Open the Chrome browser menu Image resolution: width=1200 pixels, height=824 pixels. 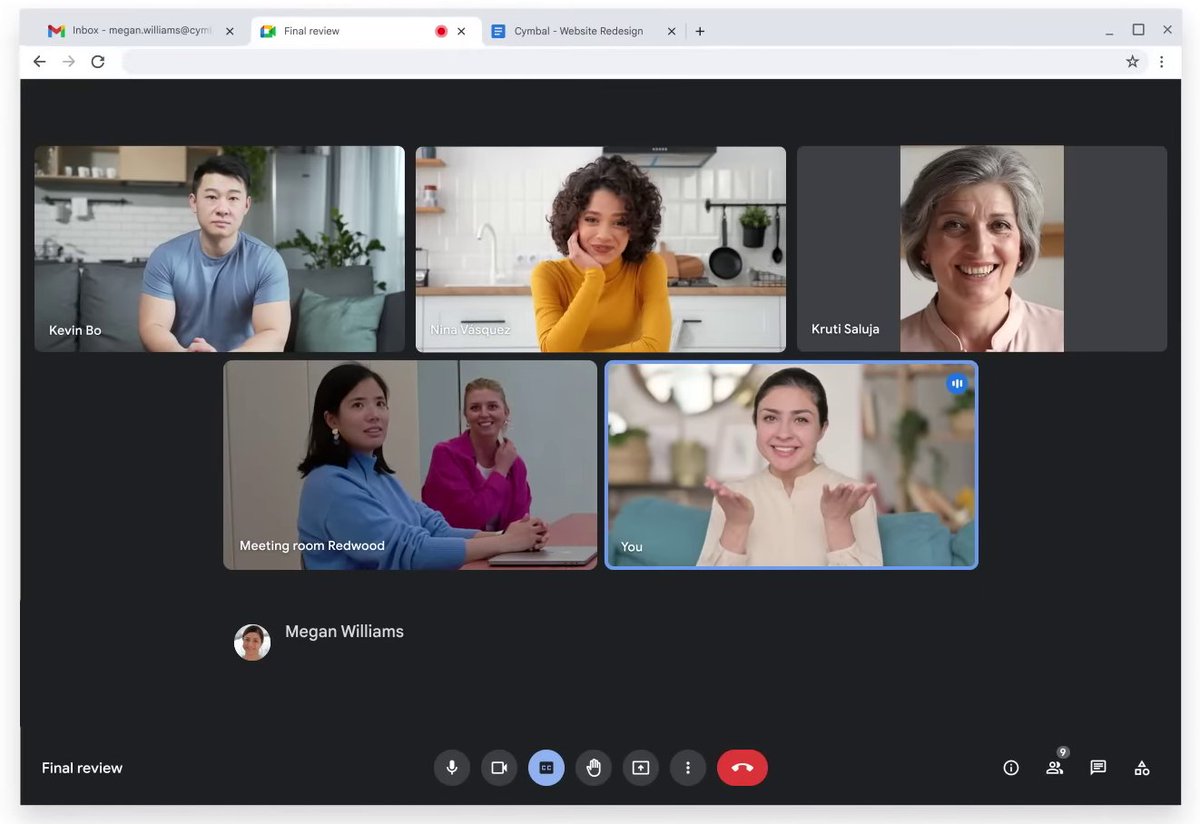(x=1162, y=61)
